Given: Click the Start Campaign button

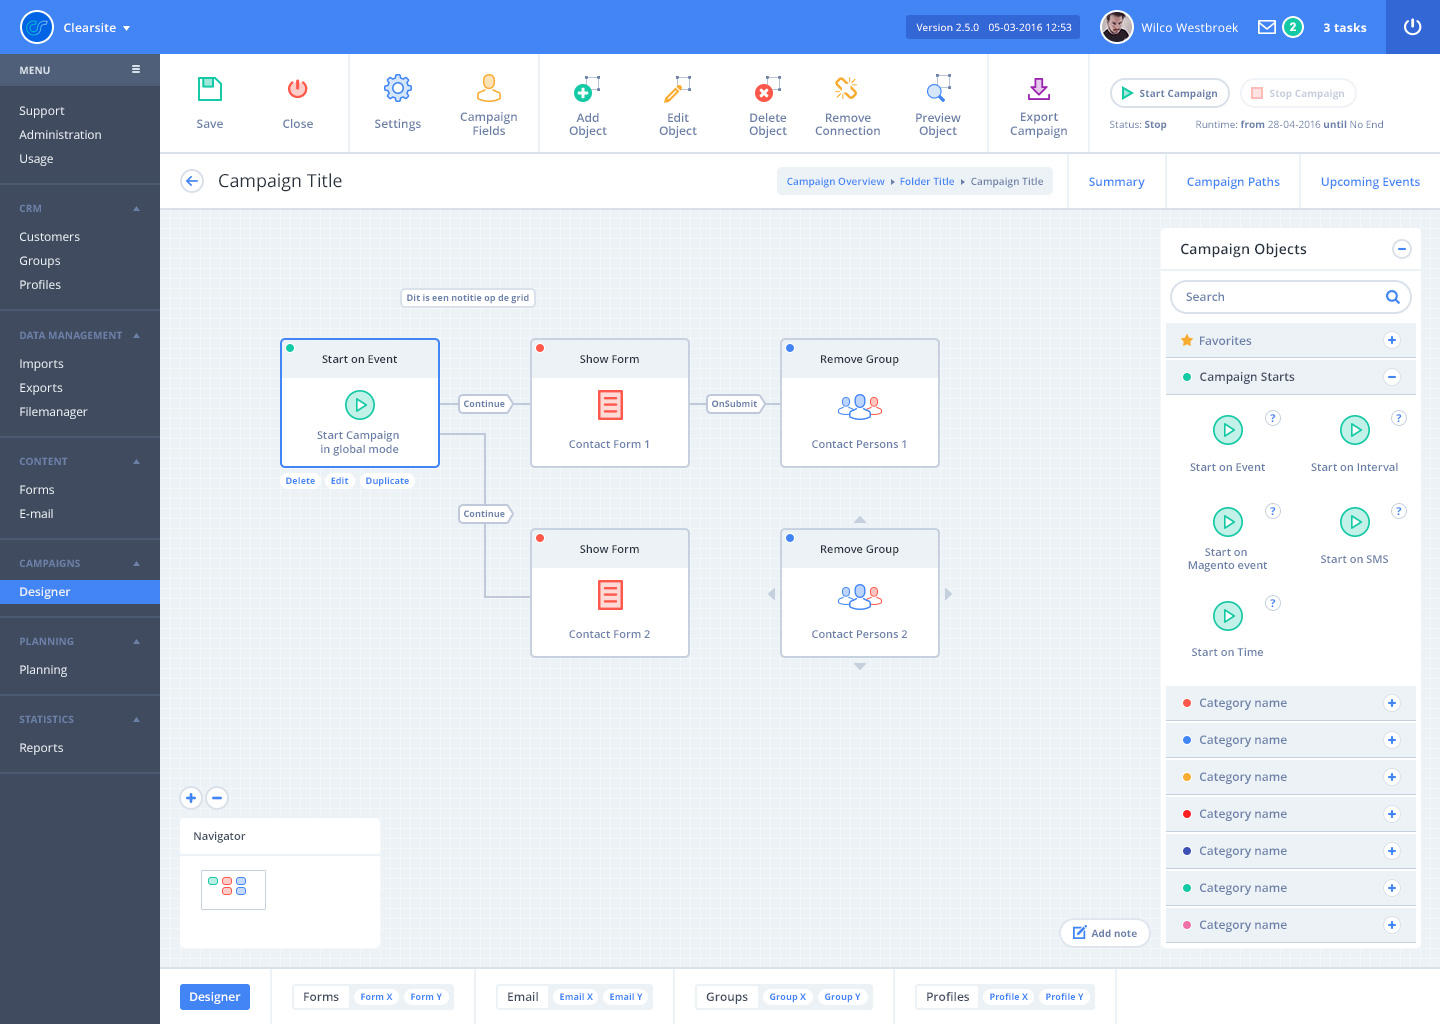Looking at the screenshot, I should pos(1170,93).
